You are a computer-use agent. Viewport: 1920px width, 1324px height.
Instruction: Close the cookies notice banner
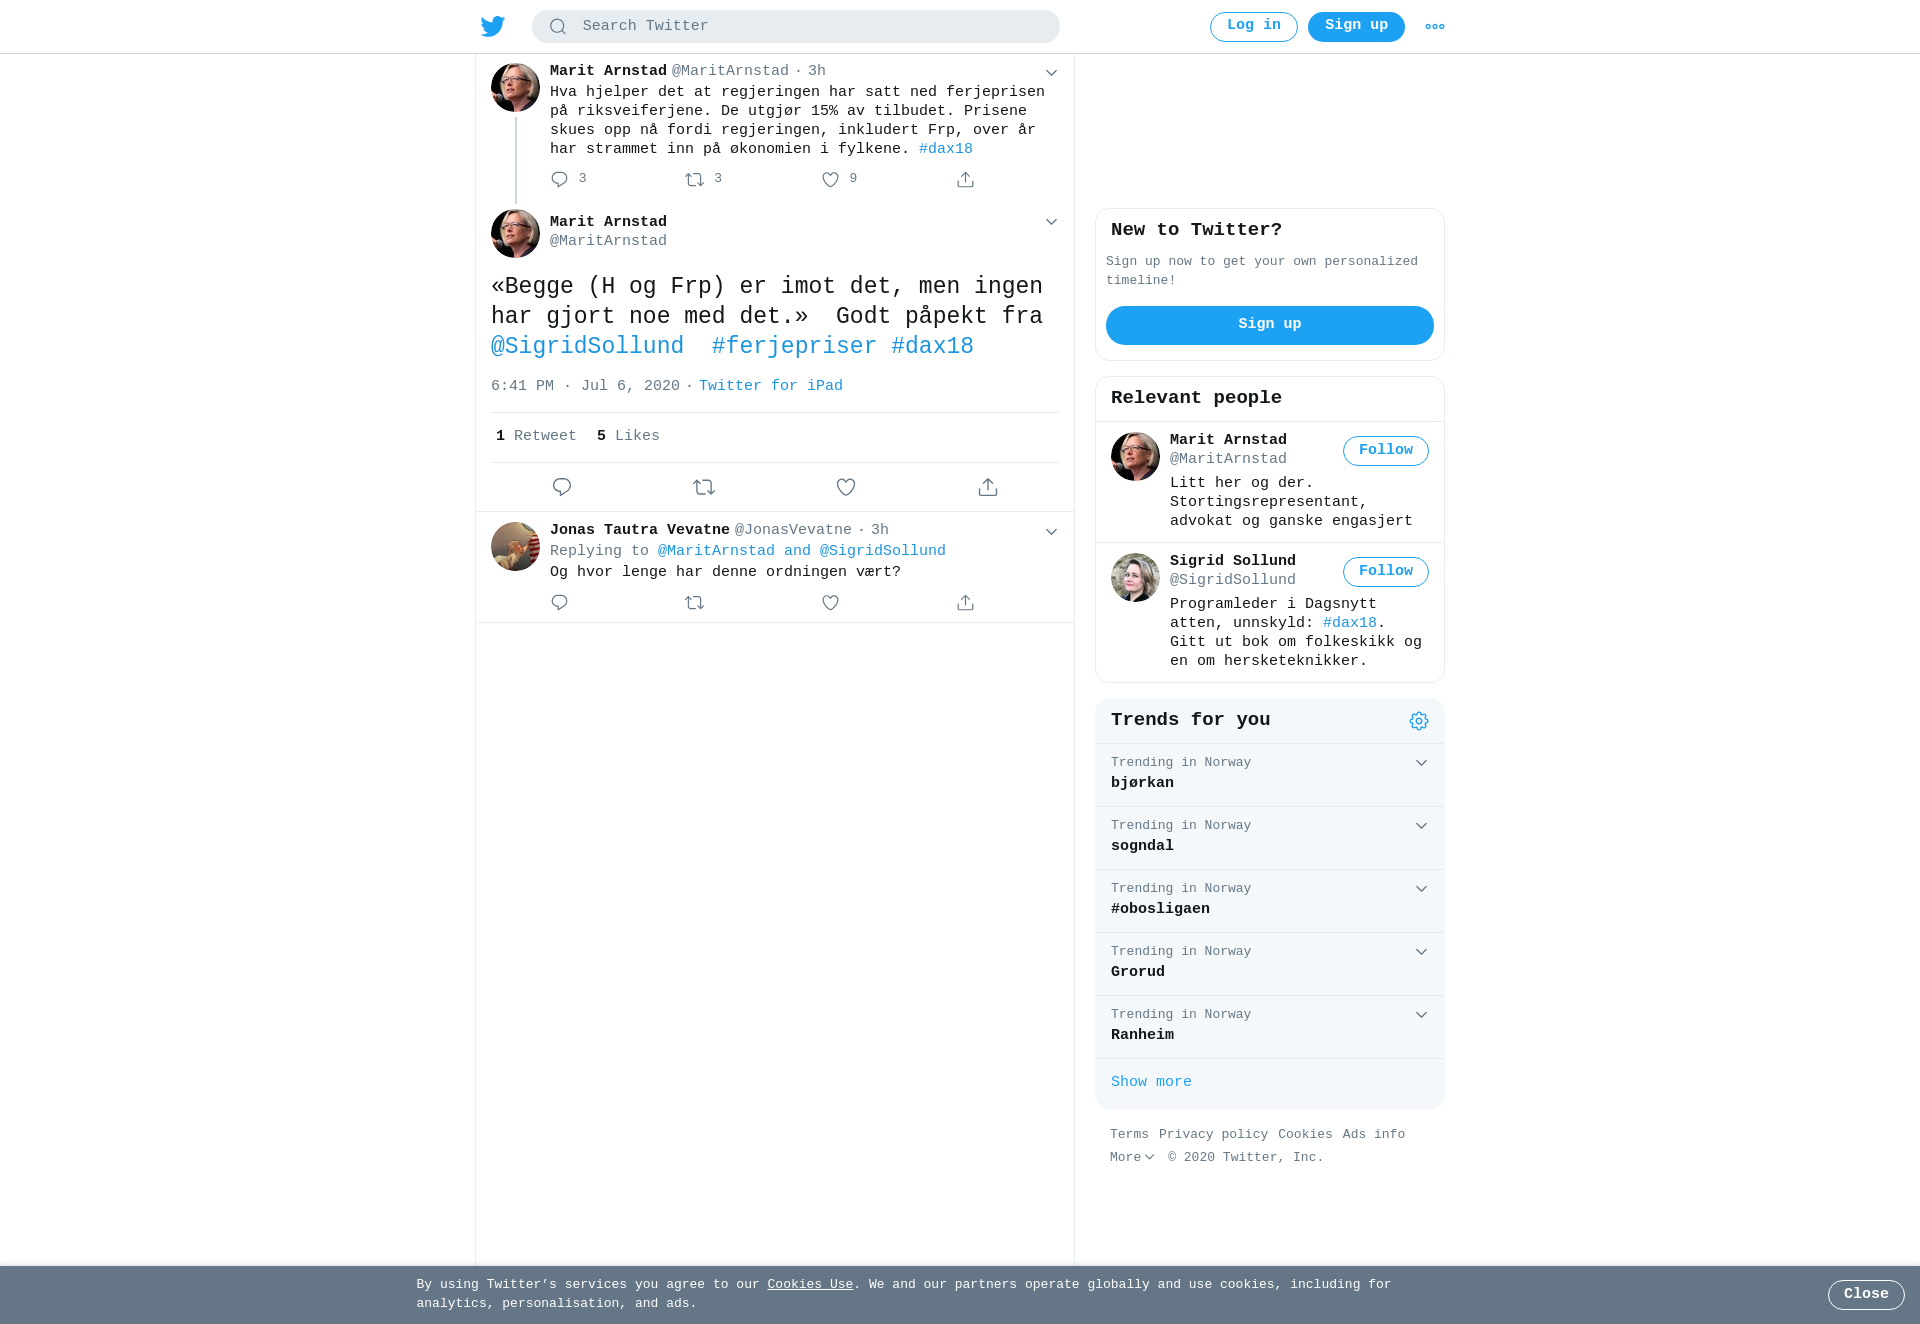coord(1866,1295)
